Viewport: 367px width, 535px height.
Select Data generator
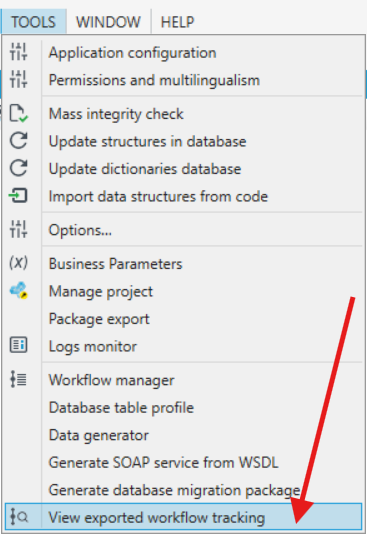tap(184, 435)
